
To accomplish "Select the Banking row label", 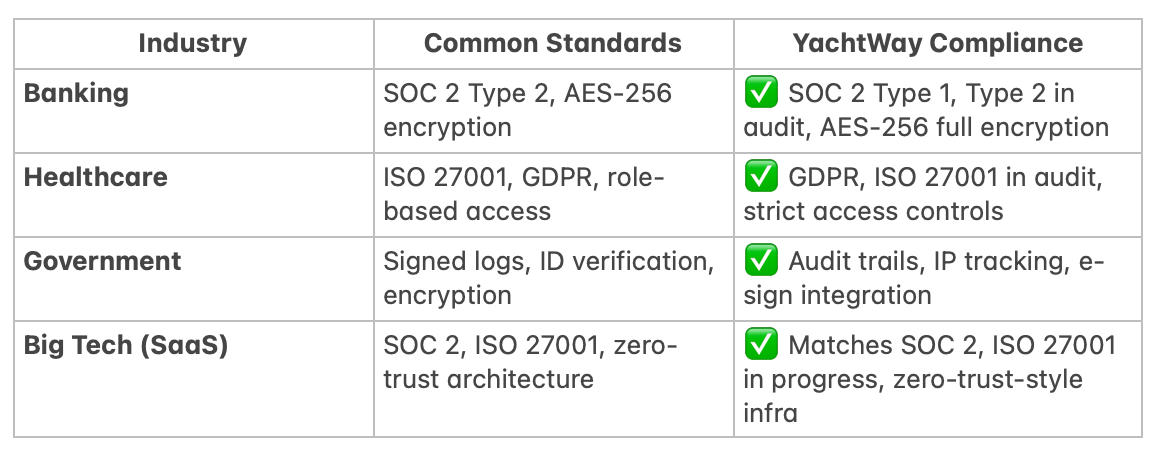I will click(x=76, y=94).
